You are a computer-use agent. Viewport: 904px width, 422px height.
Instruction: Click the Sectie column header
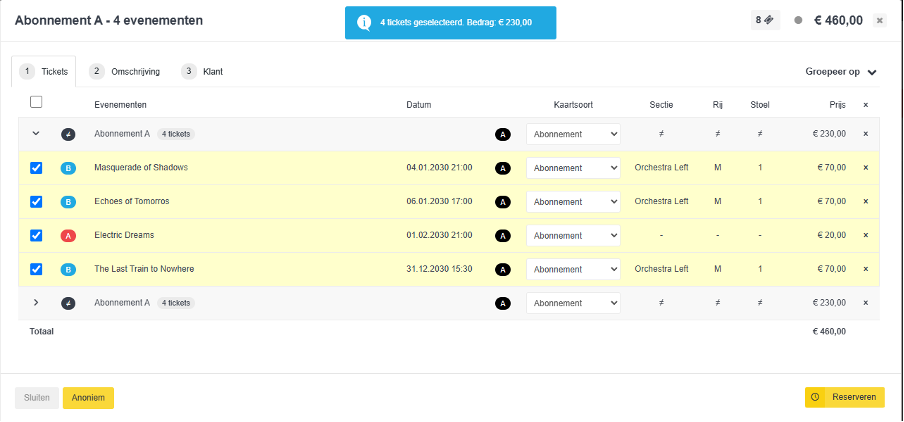pyautogui.click(x=661, y=105)
